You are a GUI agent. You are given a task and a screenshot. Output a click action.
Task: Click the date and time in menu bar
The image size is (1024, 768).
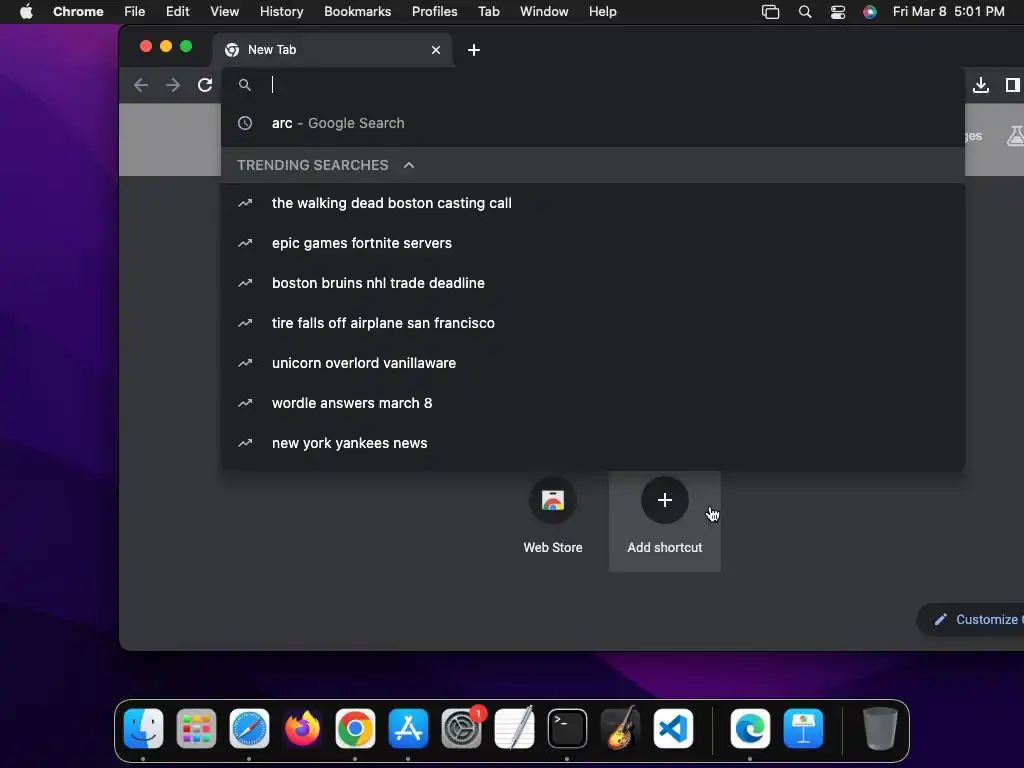coord(948,12)
